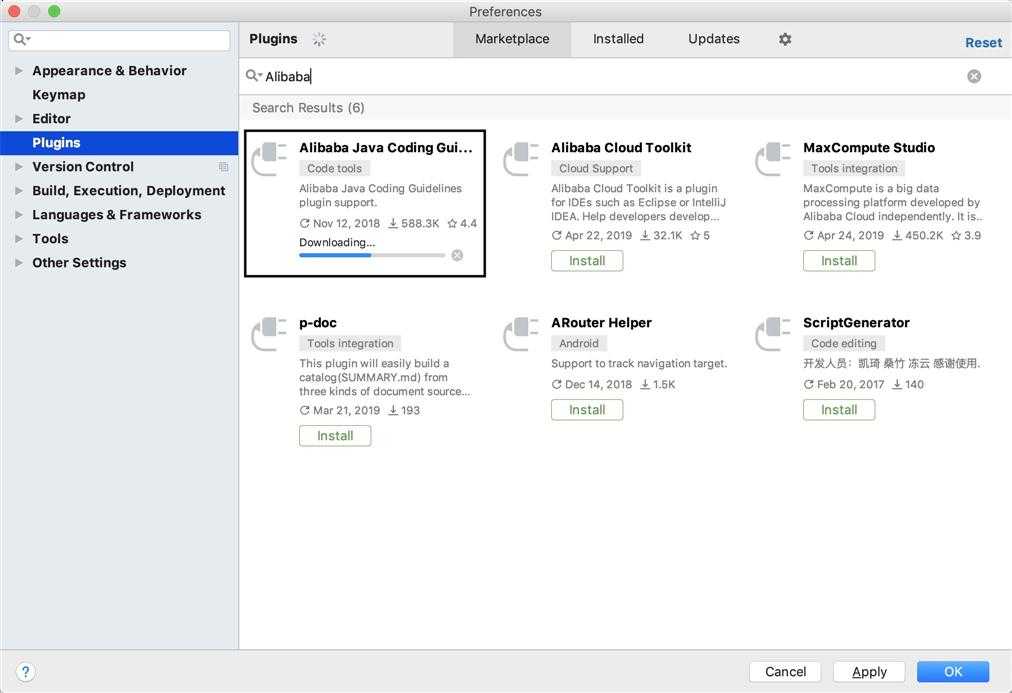Switch to the Installed tab

click(618, 39)
